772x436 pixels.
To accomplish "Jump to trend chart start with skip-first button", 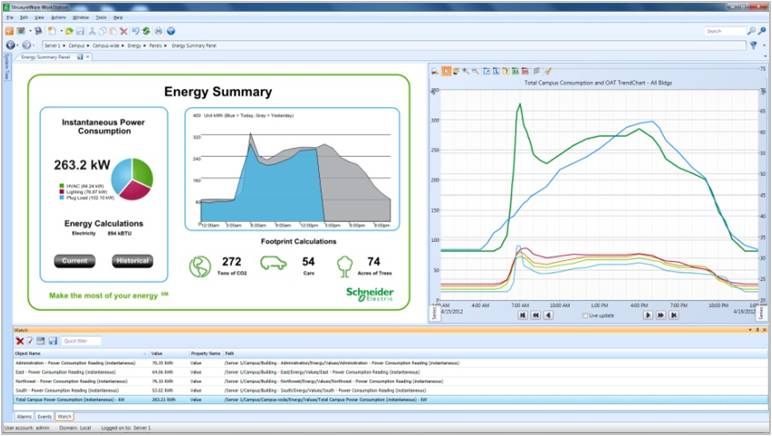I will pos(522,315).
